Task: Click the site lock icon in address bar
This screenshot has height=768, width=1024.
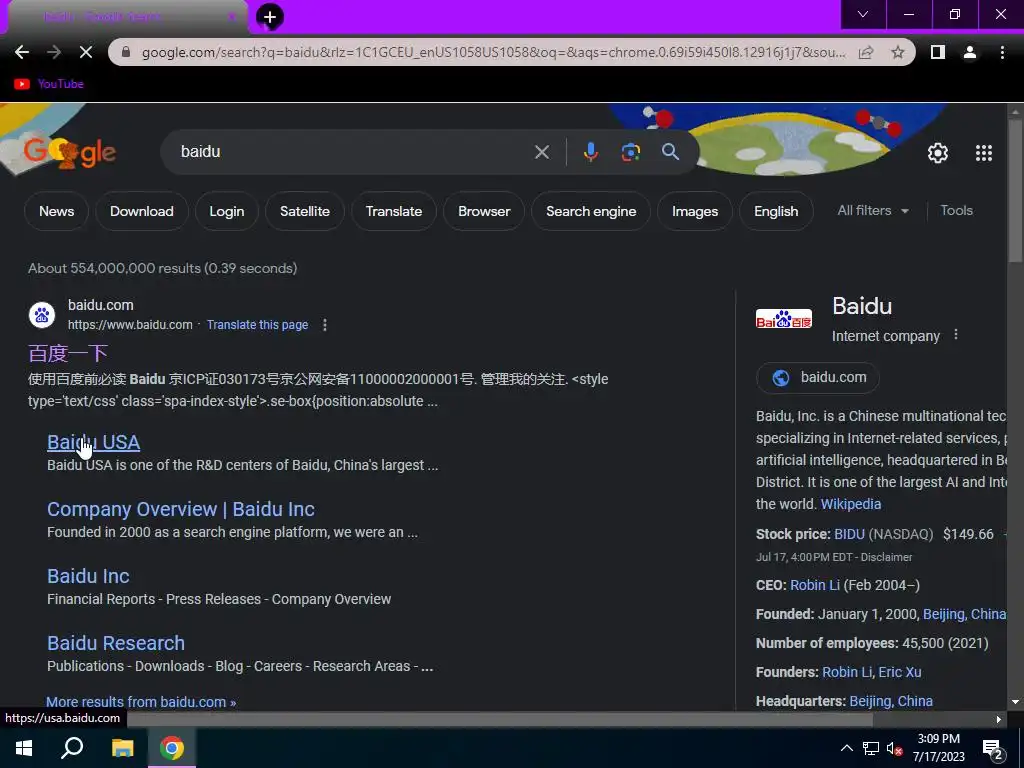Action: click(126, 52)
